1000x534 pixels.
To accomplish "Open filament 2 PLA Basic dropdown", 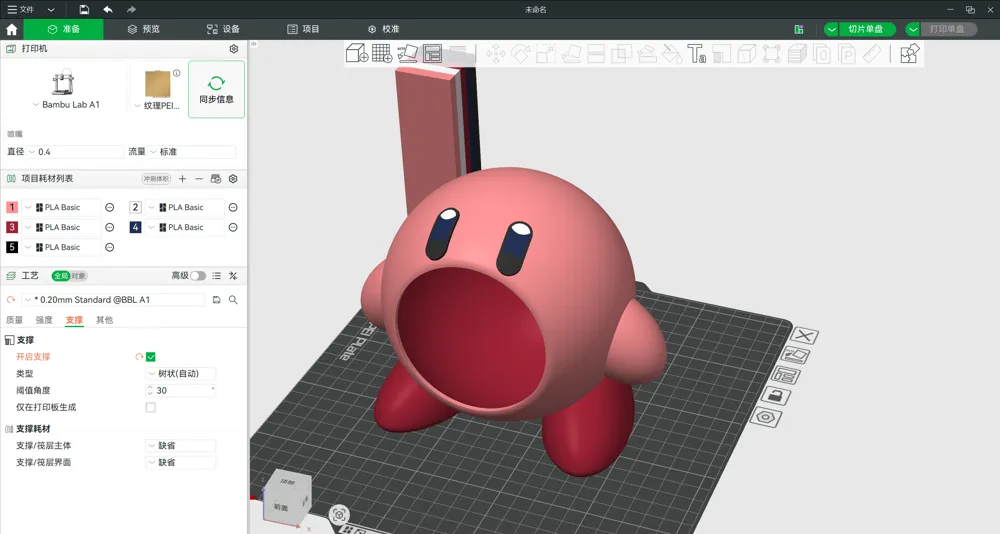I will point(185,207).
